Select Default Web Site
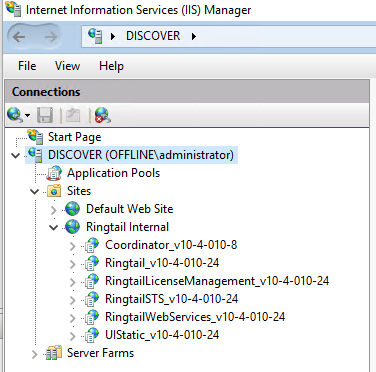The width and height of the screenshot is (376, 372). (x=130, y=209)
